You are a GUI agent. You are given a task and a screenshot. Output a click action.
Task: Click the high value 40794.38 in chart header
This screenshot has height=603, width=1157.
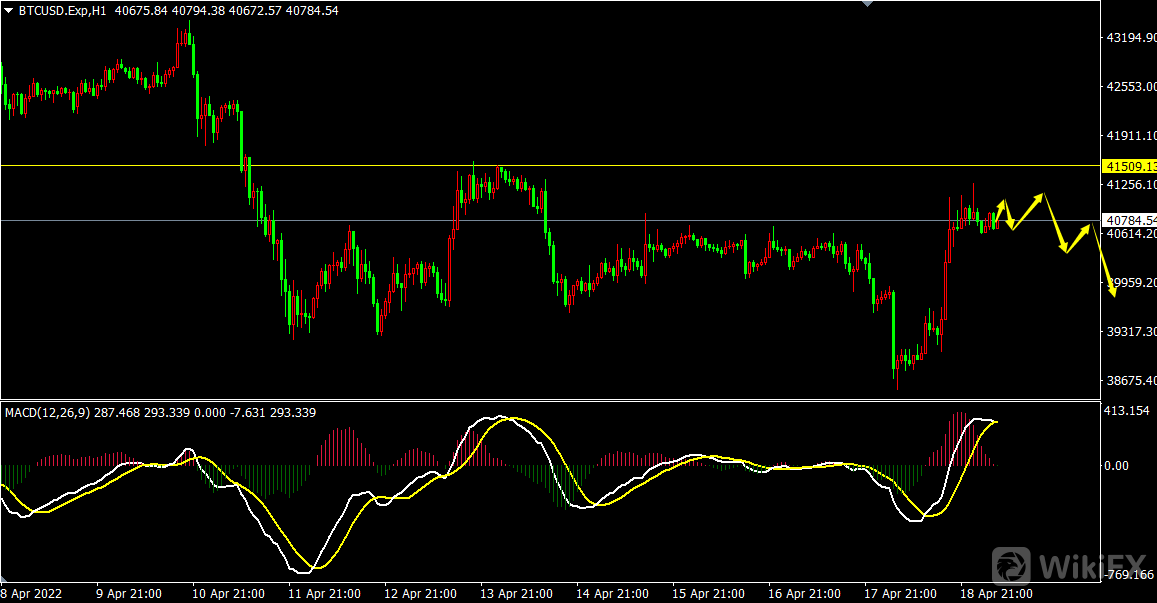198,11
